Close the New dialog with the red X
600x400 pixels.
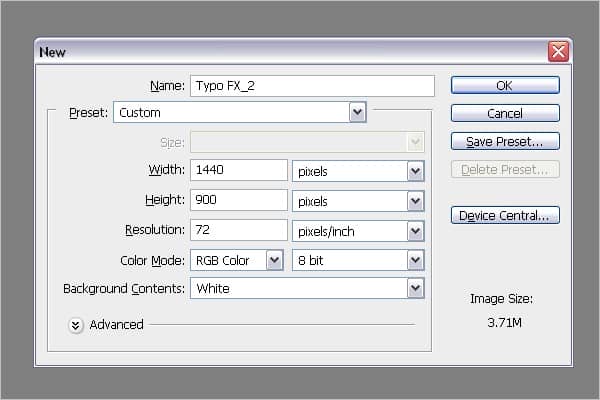click(558, 52)
